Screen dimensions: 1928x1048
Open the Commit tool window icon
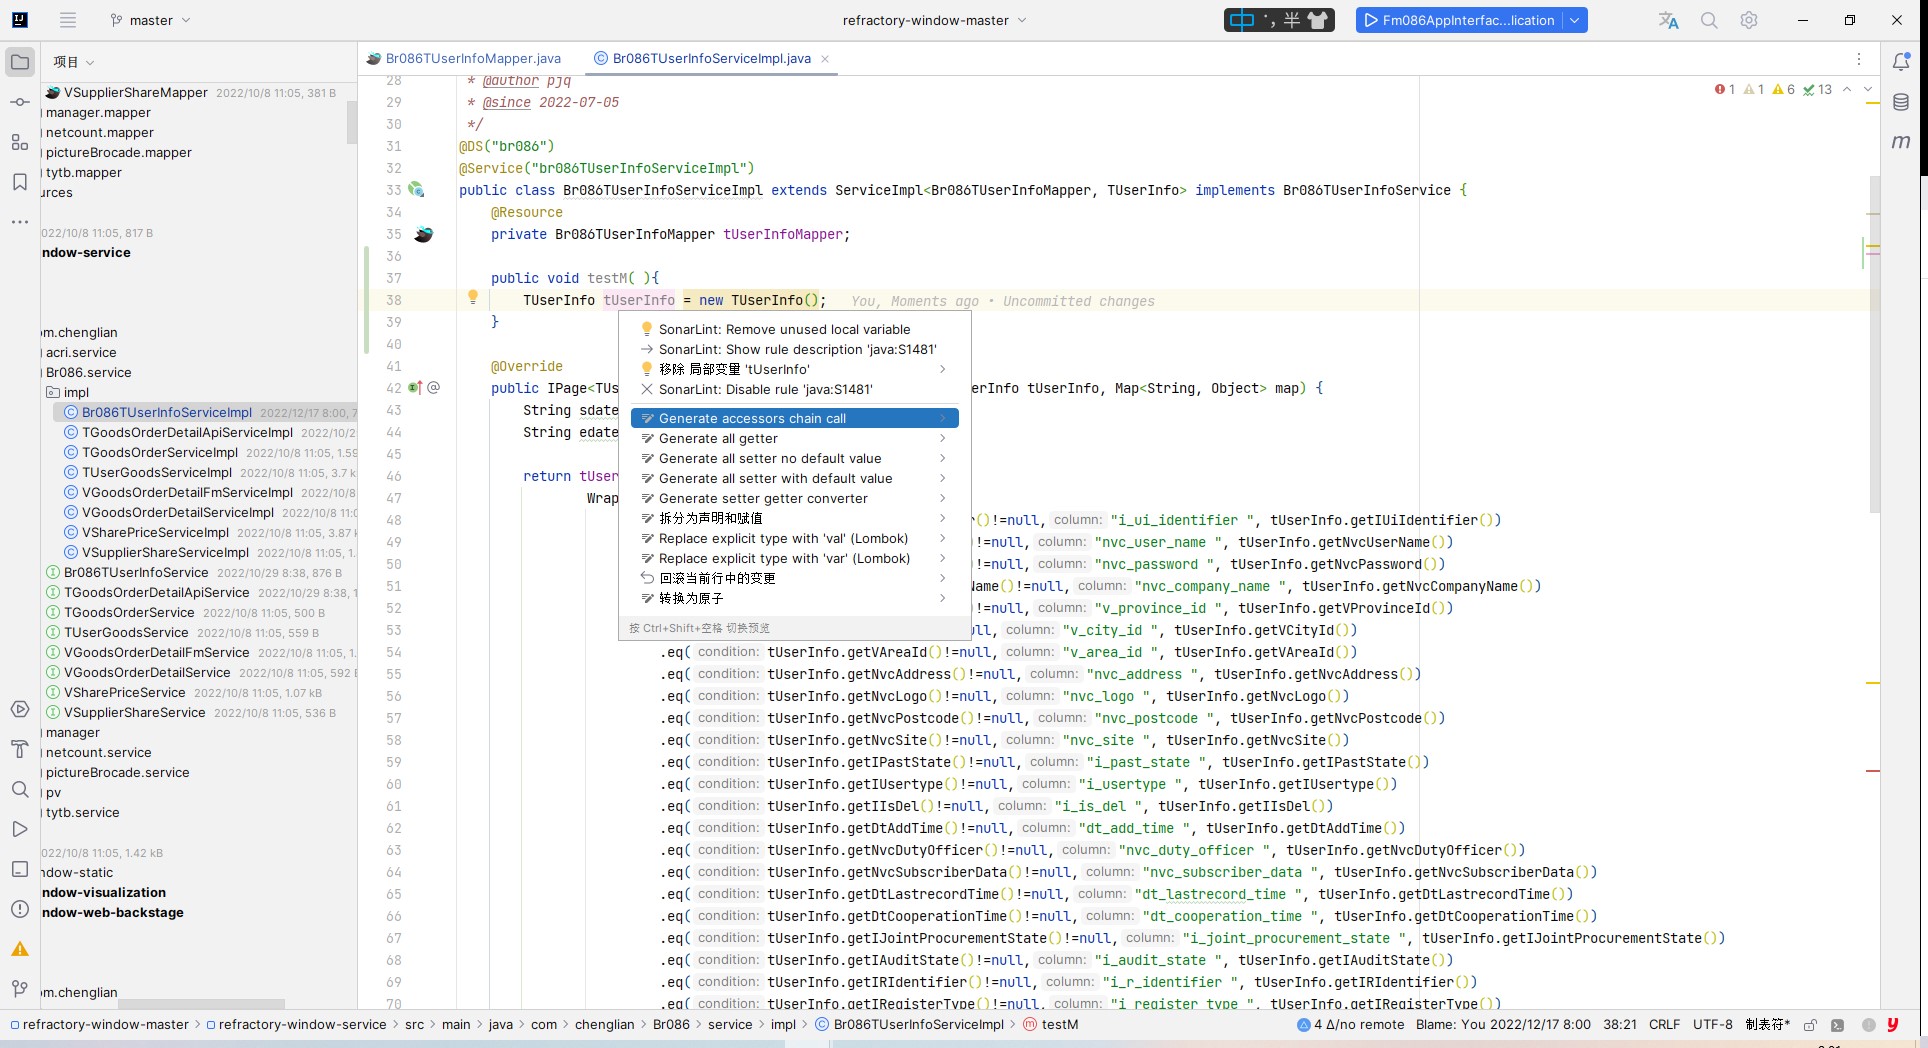(x=19, y=102)
